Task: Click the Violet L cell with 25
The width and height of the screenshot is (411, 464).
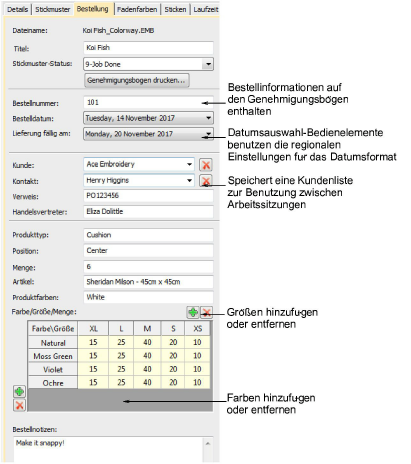Action: 121,369
